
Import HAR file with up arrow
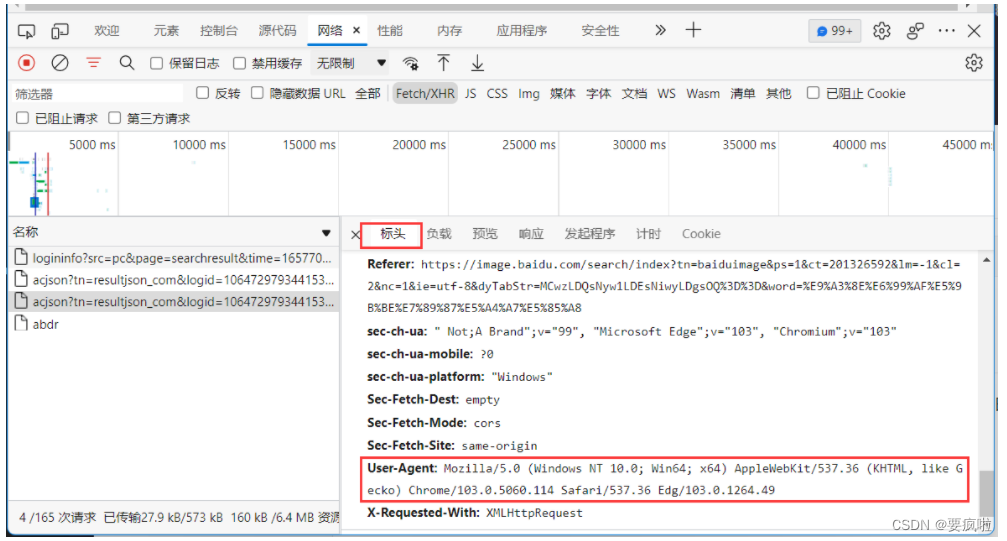pos(443,62)
